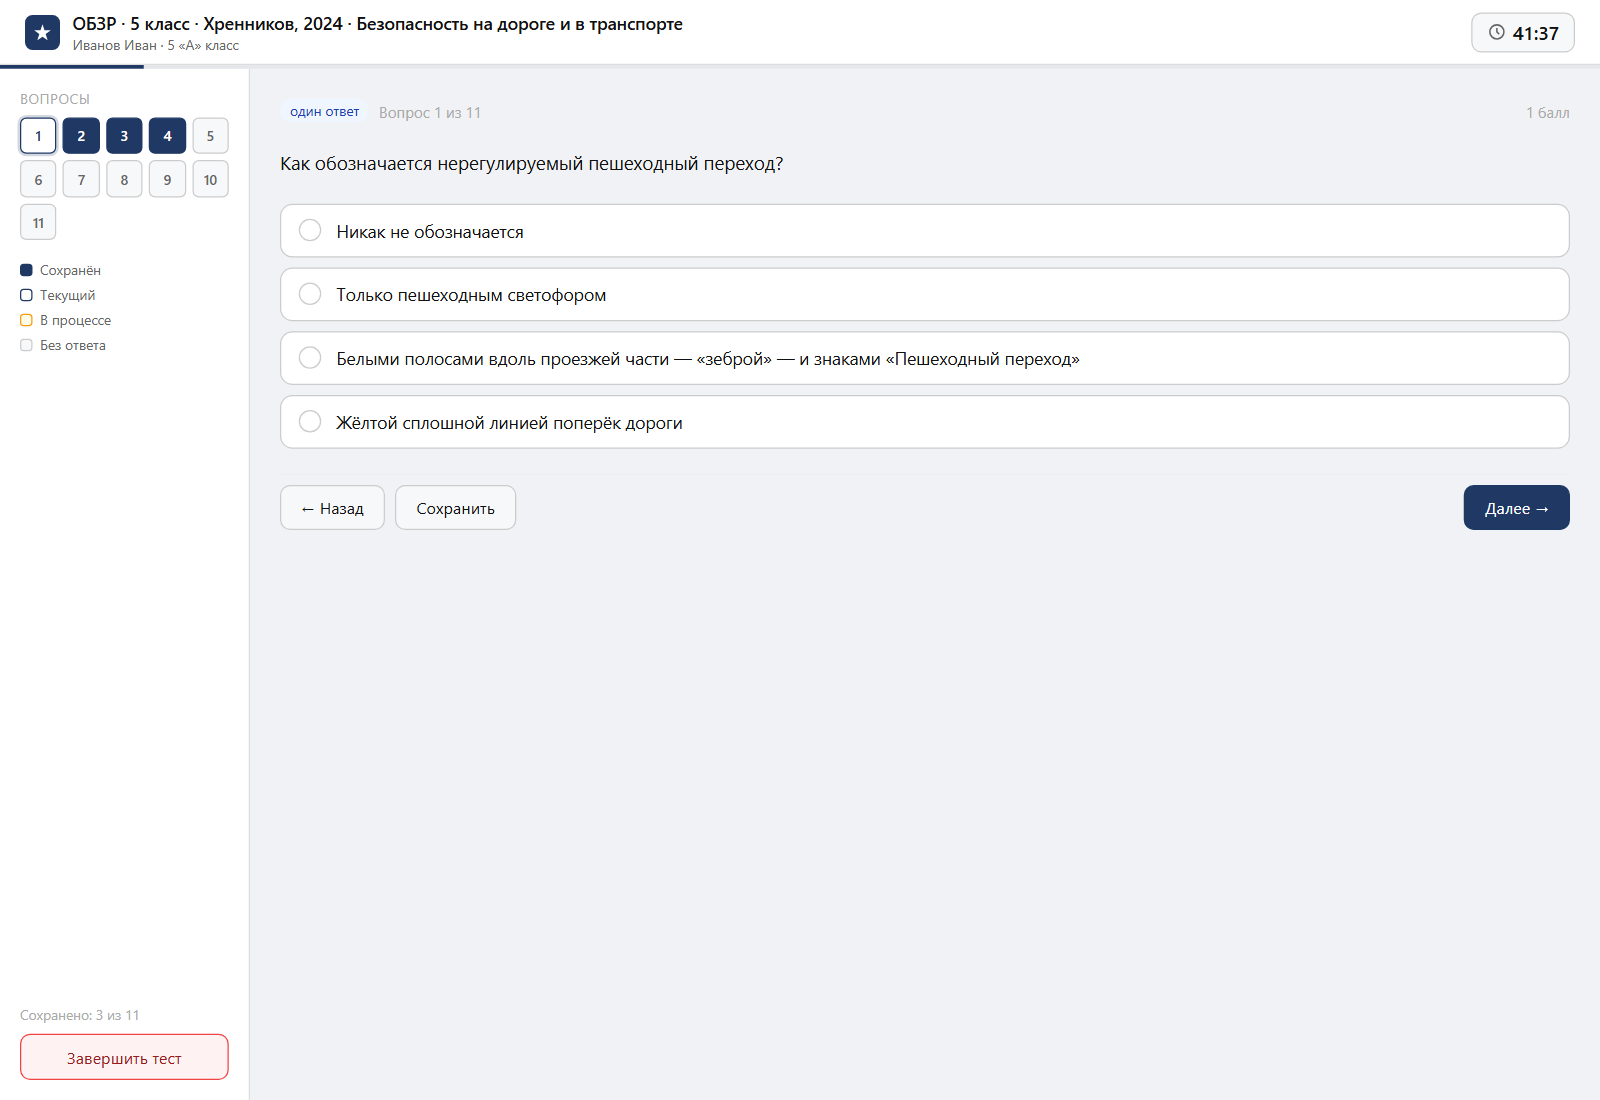Click the «Сохранён» legend entry
Image resolution: width=1600 pixels, height=1100 pixels.
[60, 270]
